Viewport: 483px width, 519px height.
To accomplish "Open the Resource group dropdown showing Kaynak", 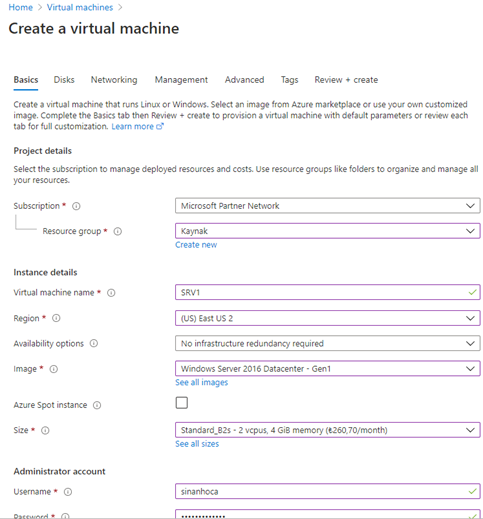I will click(328, 231).
